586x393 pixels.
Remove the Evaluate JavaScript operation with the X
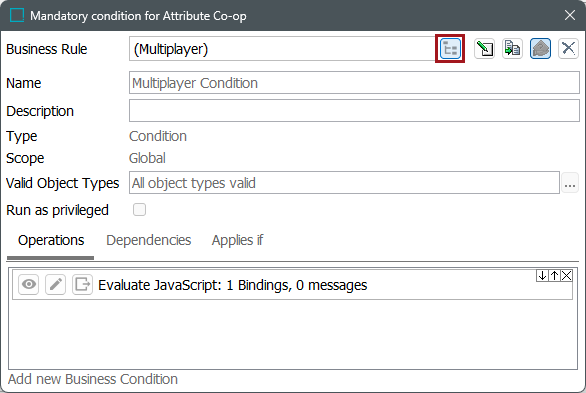tap(567, 276)
